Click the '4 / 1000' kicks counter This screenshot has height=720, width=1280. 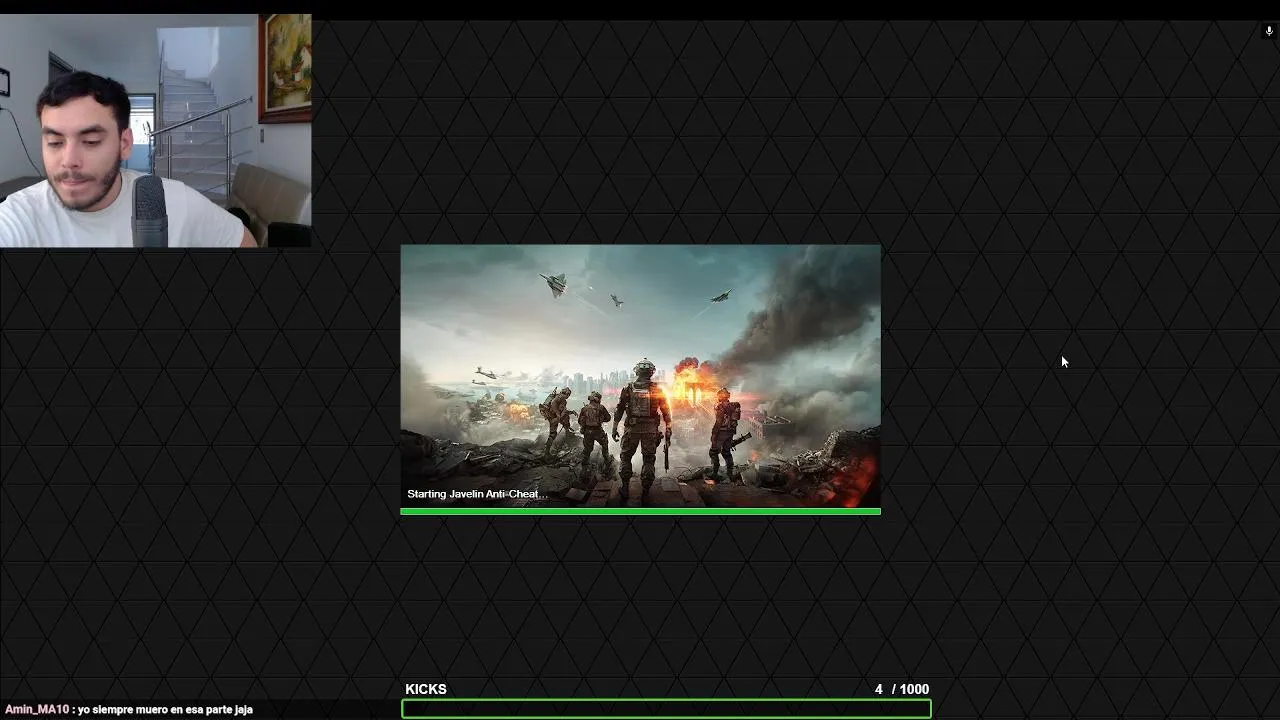pos(902,689)
